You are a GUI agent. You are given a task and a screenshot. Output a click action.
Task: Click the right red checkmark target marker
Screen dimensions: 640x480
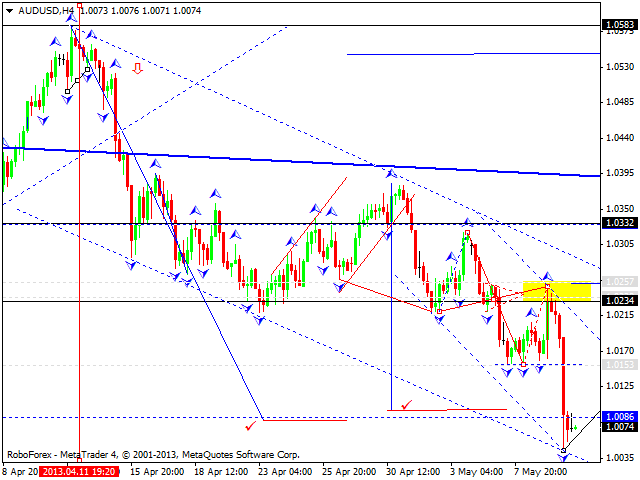coord(405,404)
